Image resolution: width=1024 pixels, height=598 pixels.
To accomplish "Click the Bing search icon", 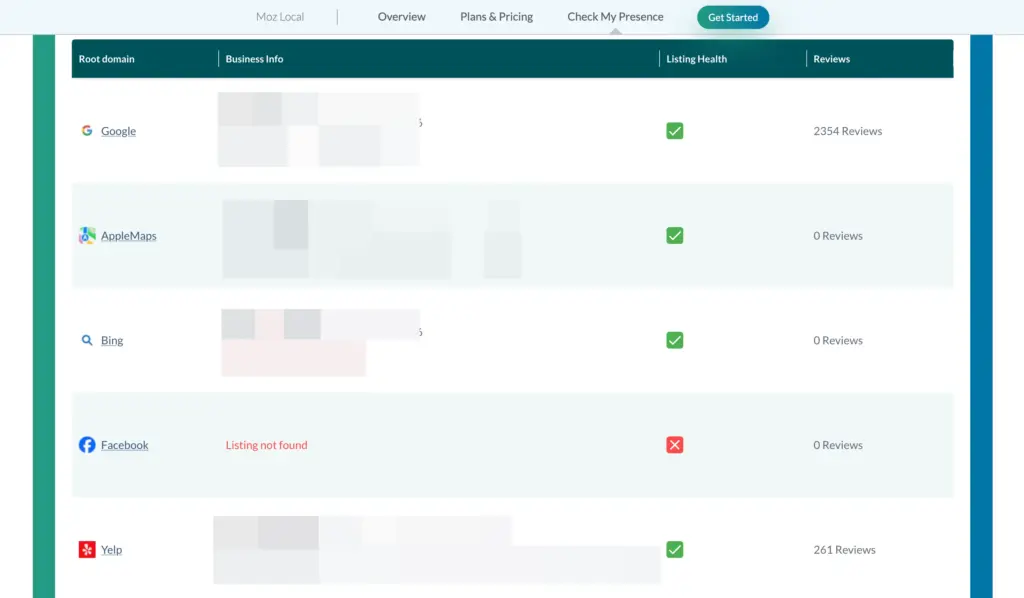I will [87, 340].
